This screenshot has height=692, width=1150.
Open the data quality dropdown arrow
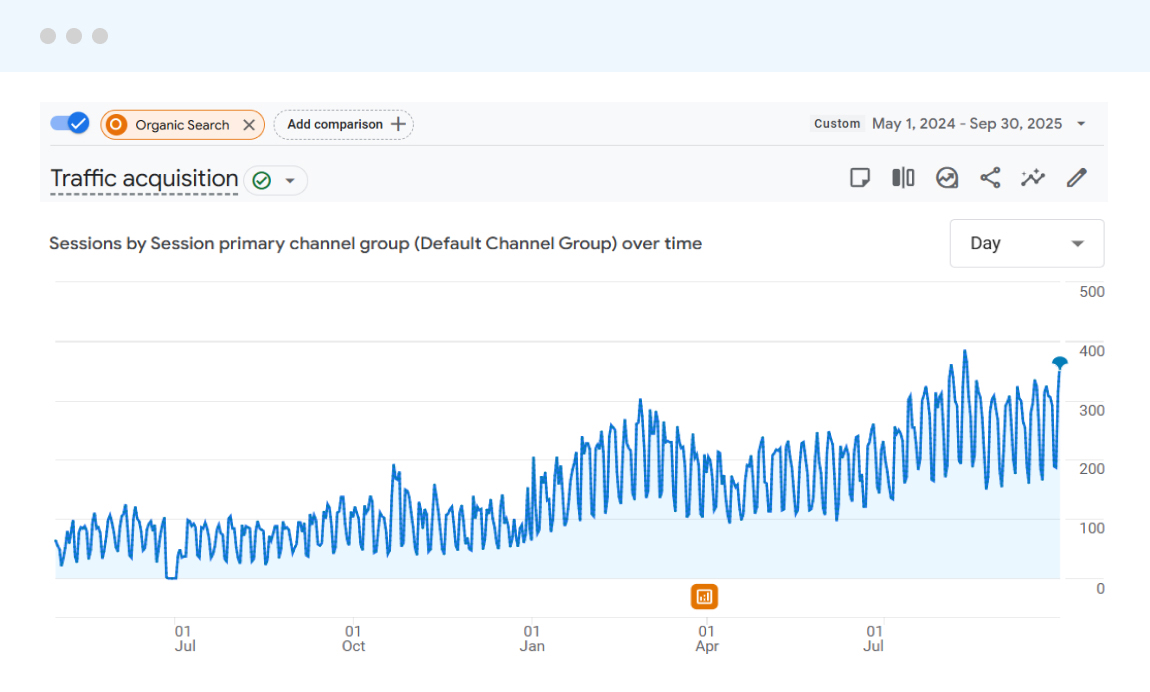[291, 180]
